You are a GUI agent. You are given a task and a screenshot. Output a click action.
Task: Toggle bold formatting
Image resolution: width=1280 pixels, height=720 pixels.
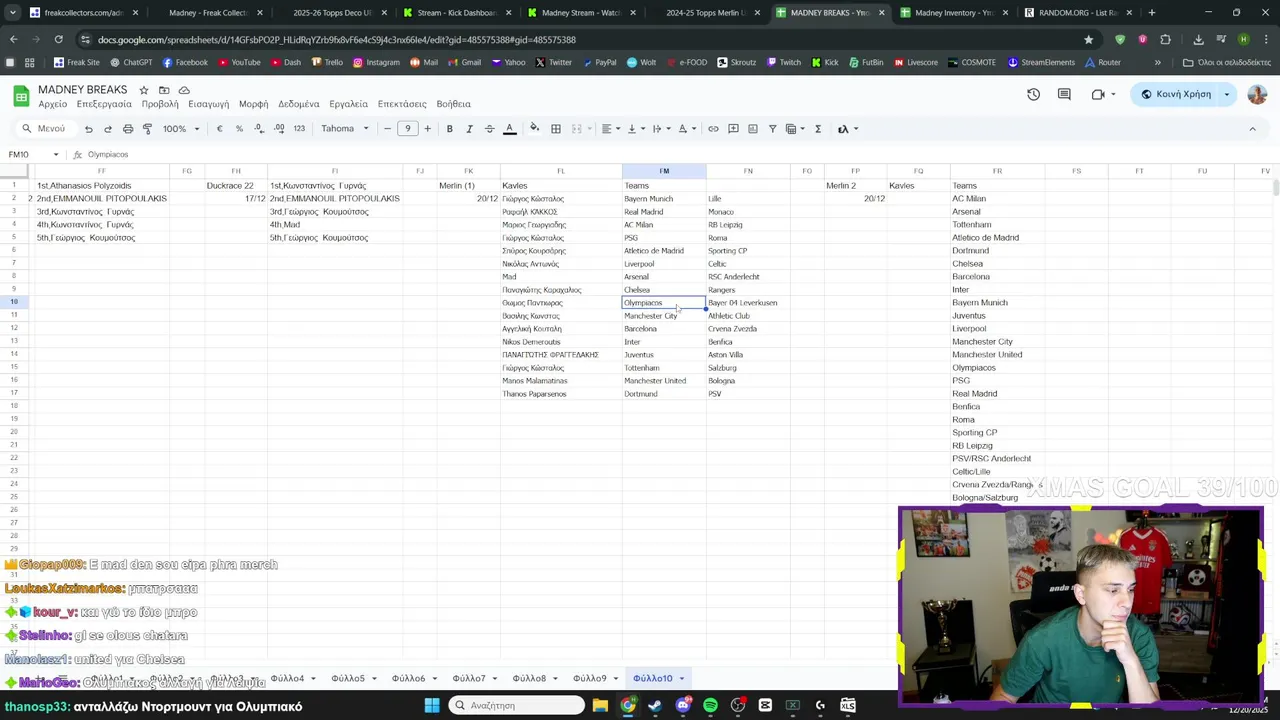(449, 129)
